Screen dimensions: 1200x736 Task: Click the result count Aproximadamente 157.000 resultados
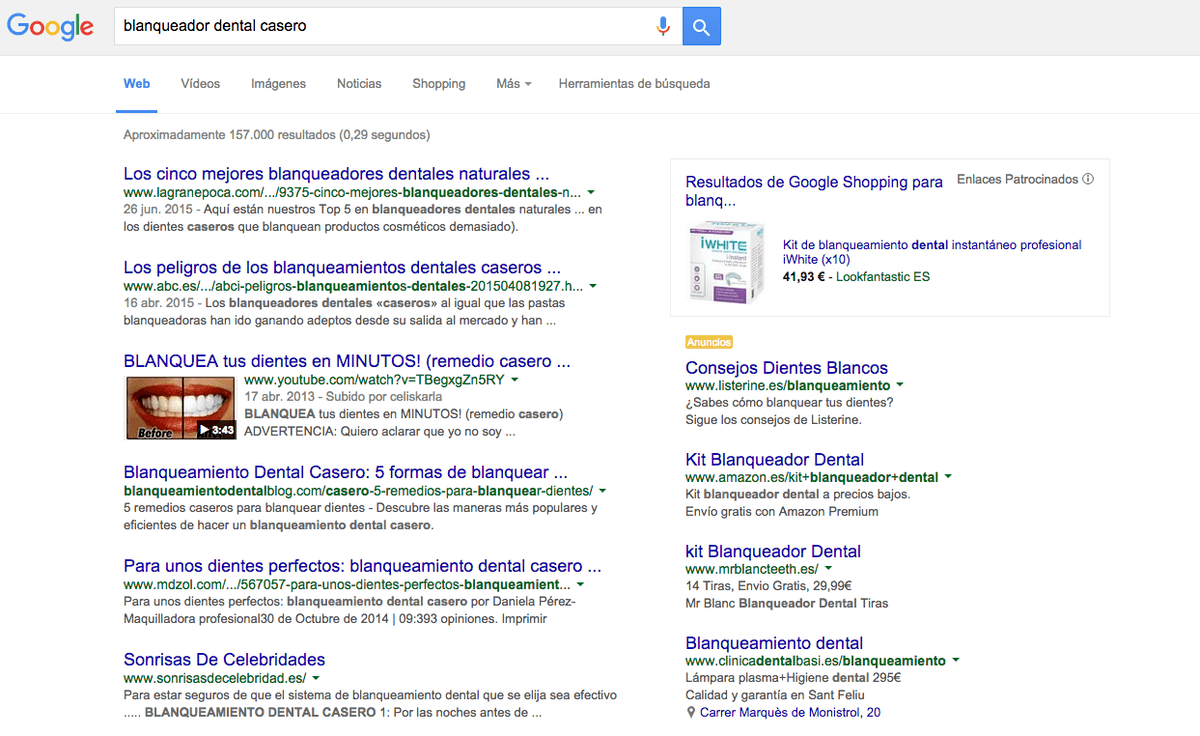coord(277,134)
